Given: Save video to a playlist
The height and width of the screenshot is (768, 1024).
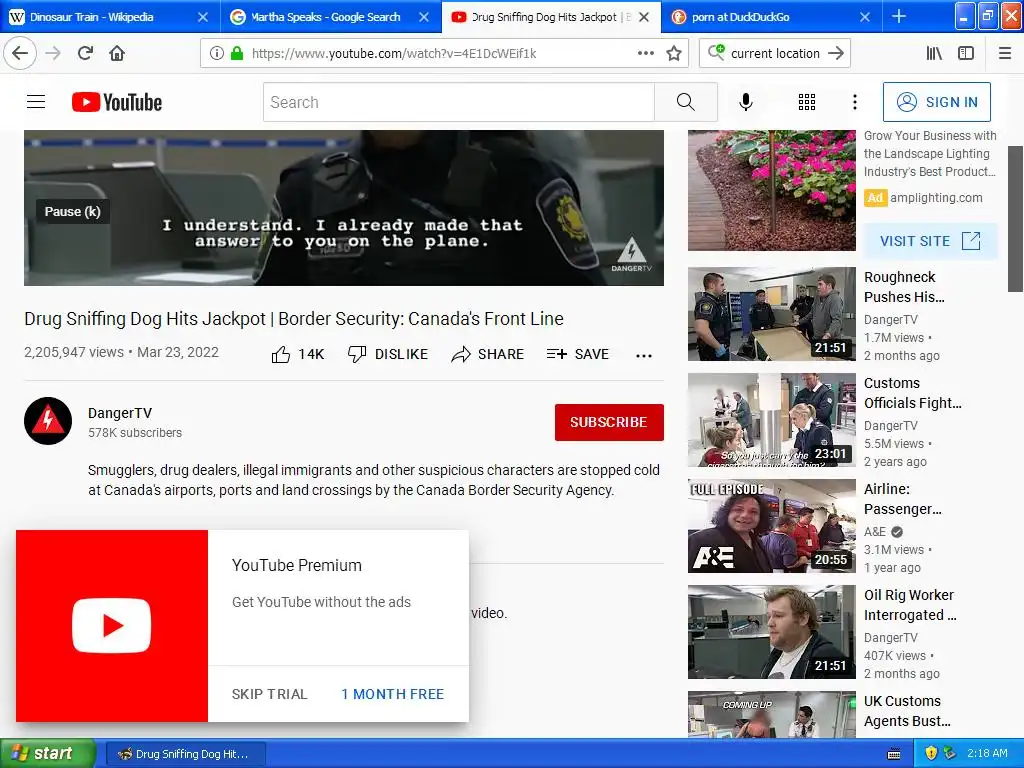Looking at the screenshot, I should 577,354.
